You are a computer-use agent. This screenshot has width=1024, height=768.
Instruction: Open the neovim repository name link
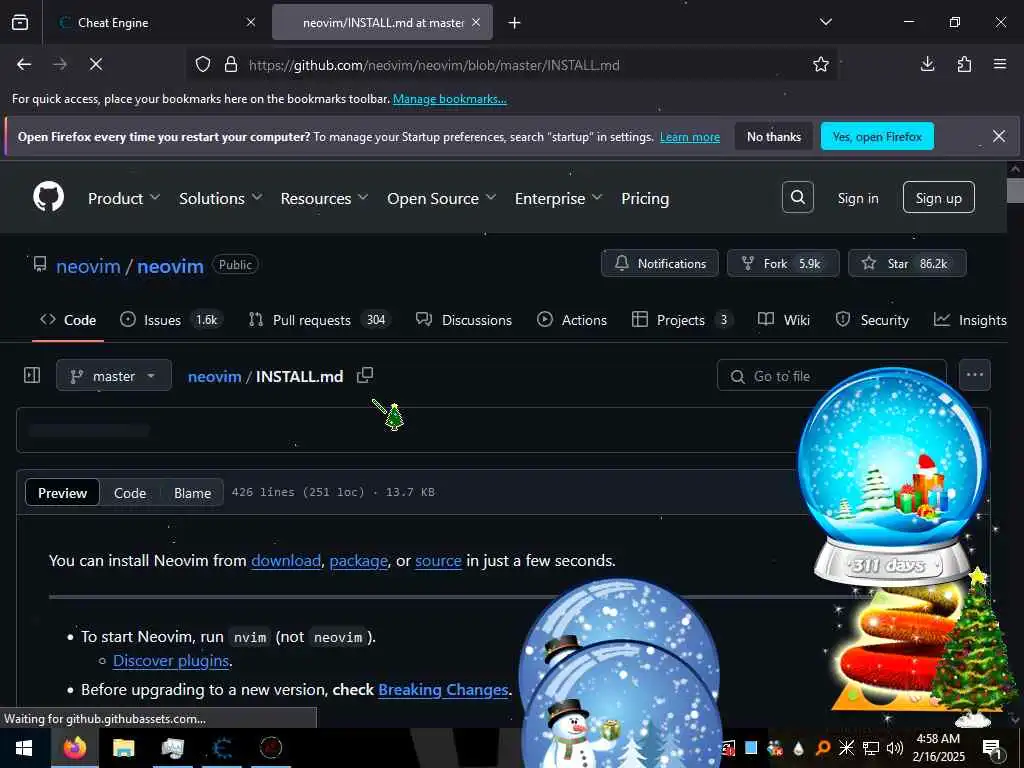click(170, 266)
